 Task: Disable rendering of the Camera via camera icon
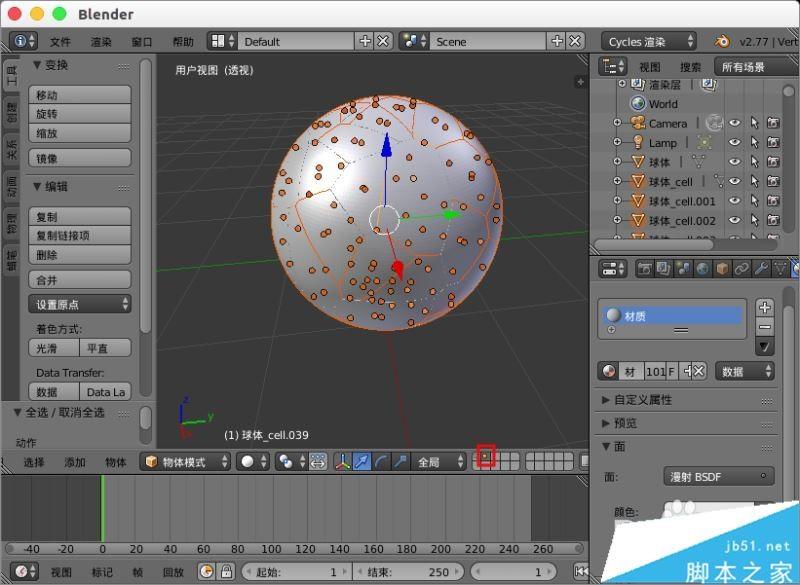773,122
